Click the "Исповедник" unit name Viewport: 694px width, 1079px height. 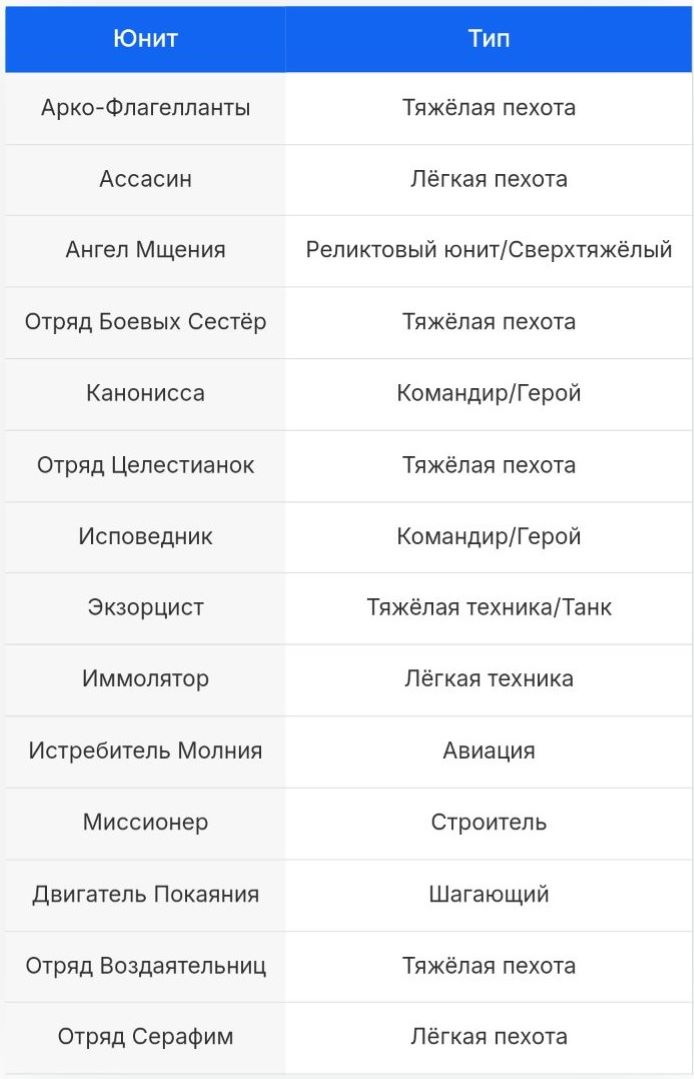click(x=145, y=537)
